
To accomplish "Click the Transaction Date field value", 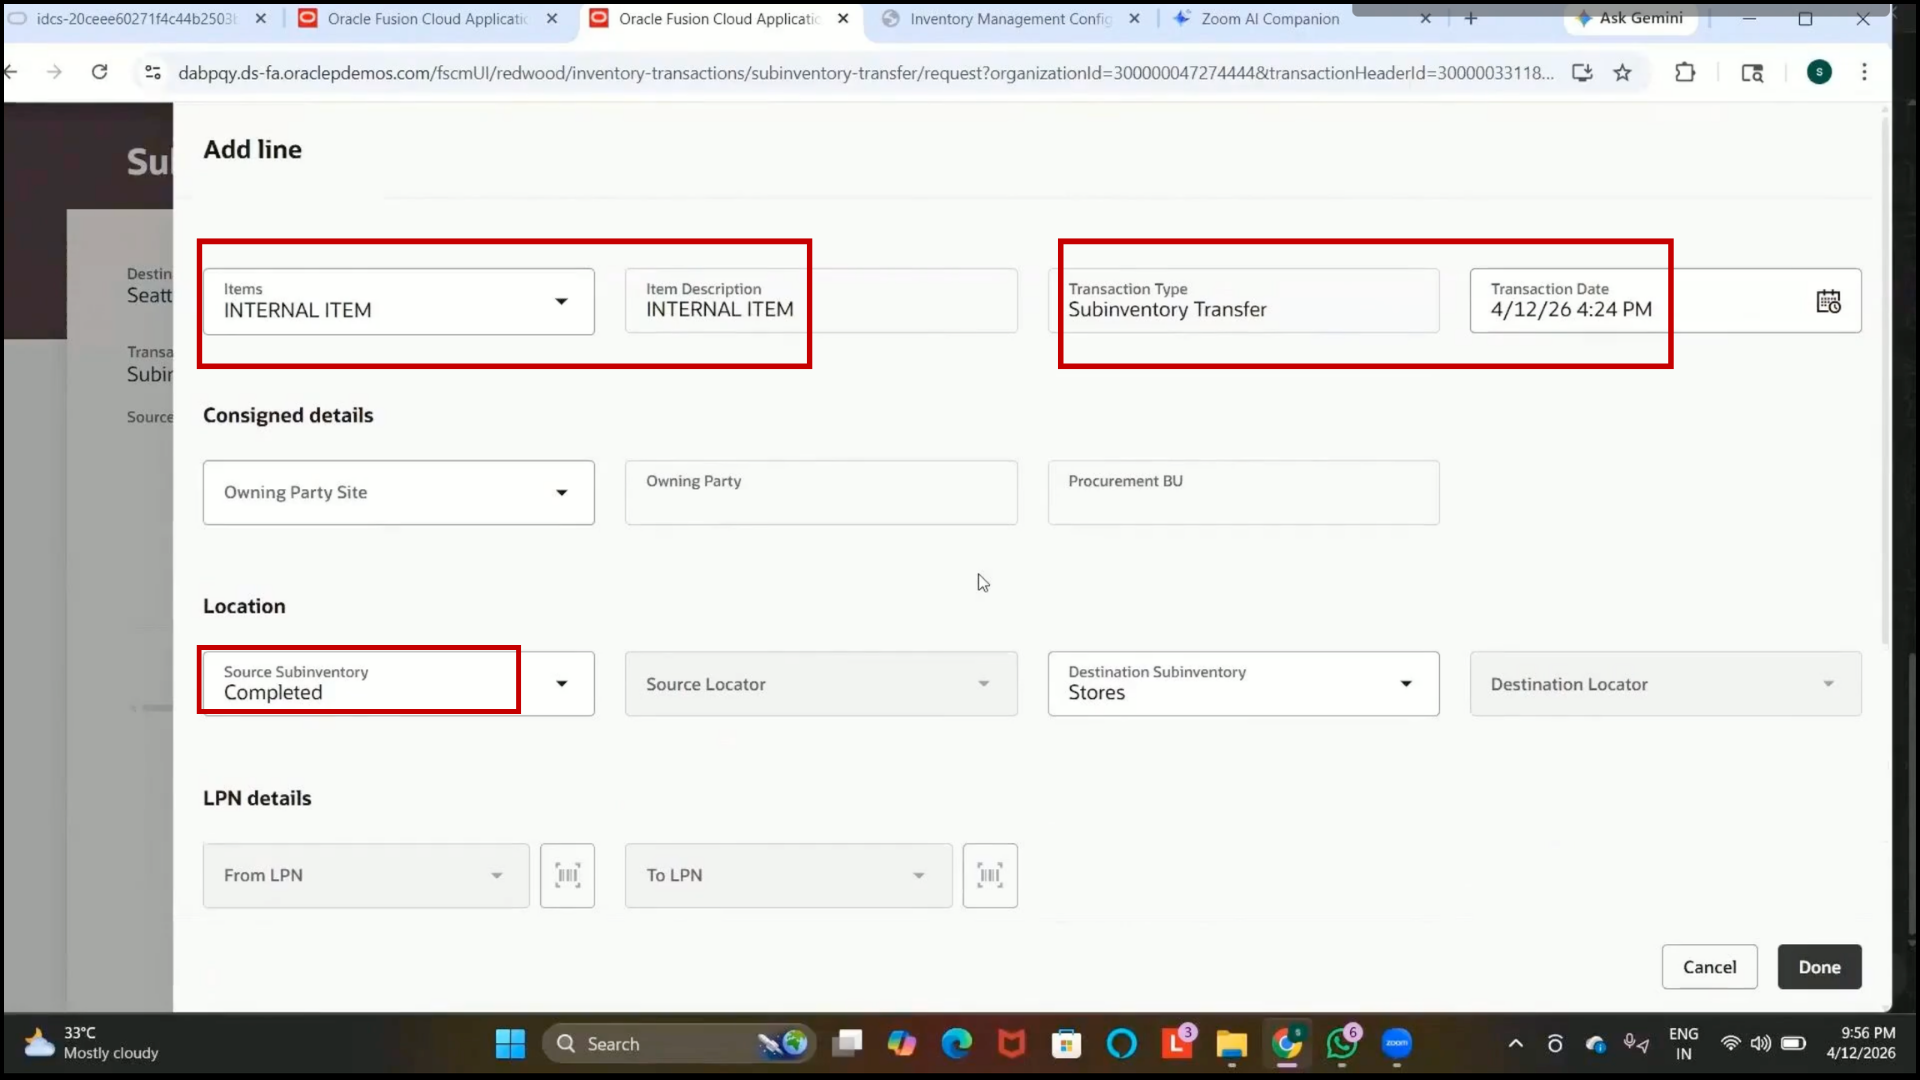I will pyautogui.click(x=1571, y=310).
